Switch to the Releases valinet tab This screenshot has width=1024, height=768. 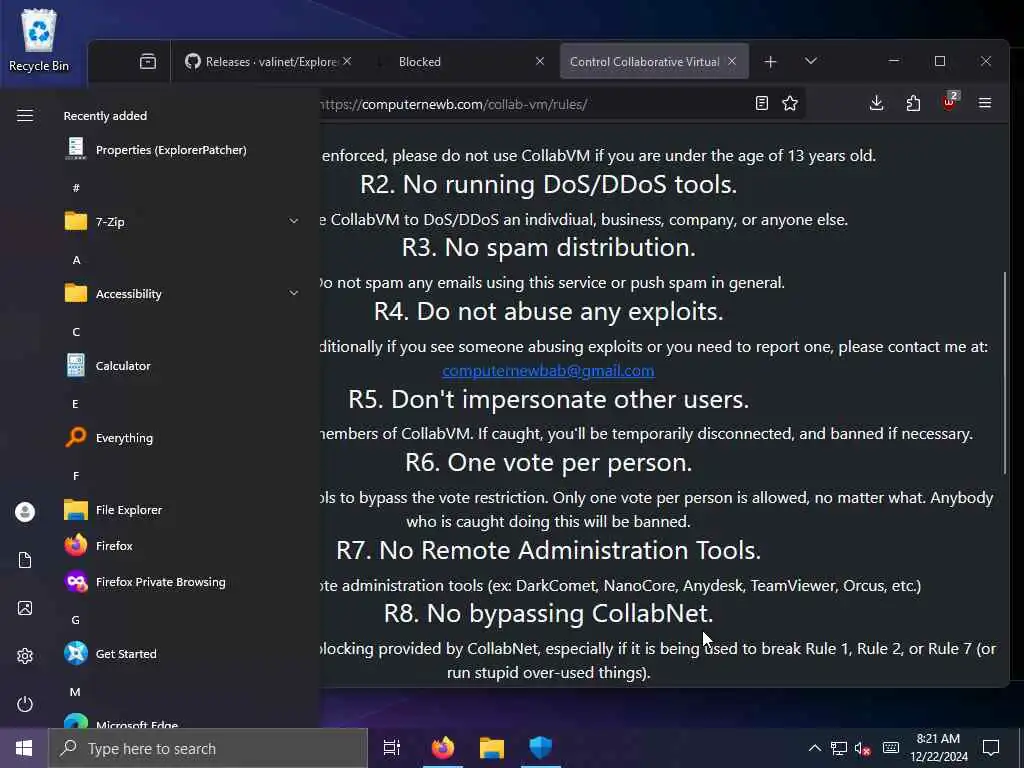261,61
